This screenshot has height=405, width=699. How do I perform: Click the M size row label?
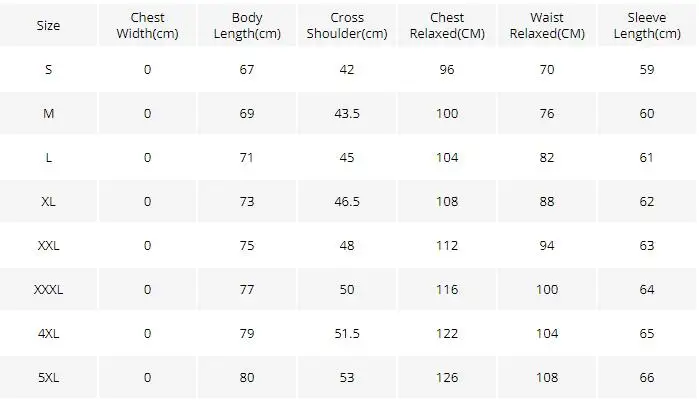(48, 113)
